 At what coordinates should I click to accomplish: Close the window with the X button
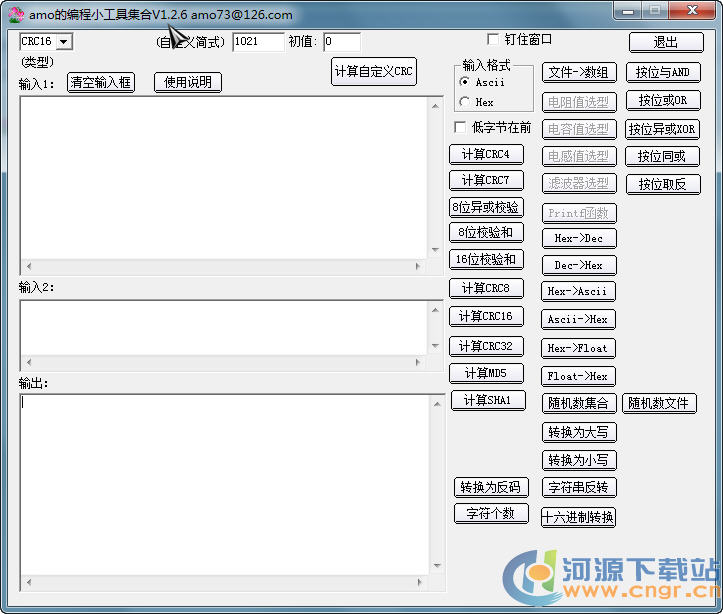tap(692, 11)
